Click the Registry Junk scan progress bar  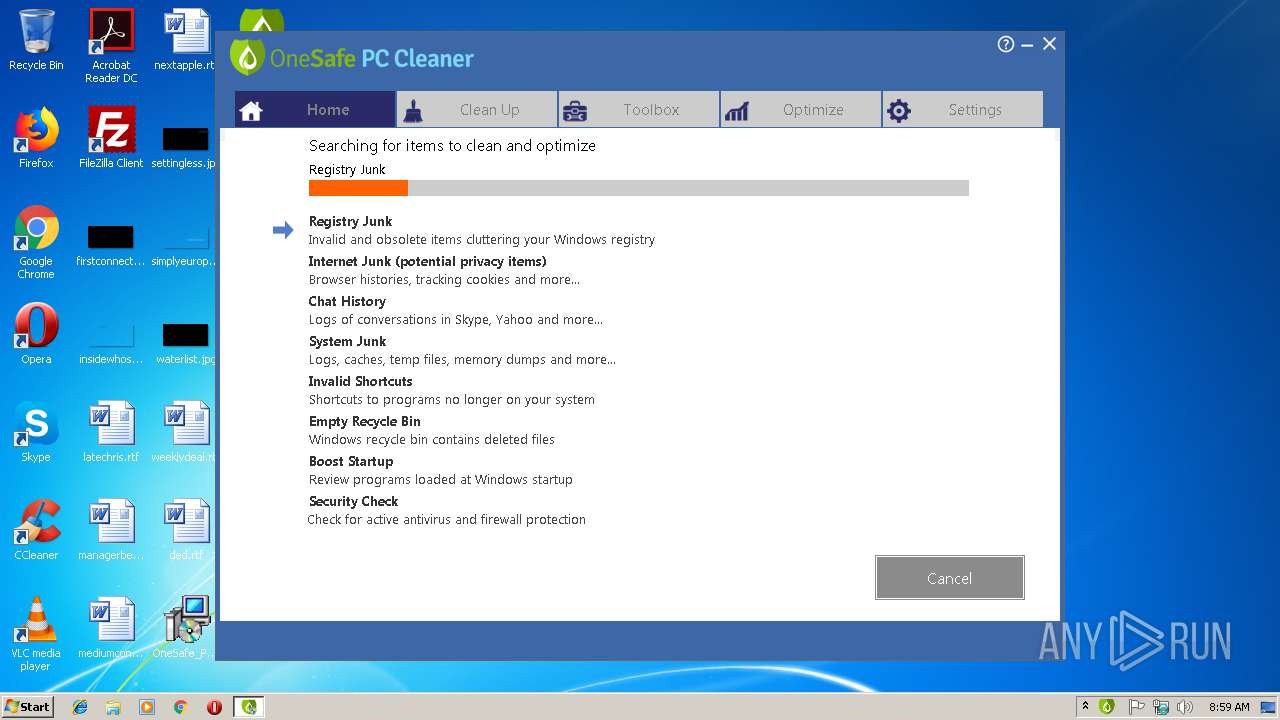(639, 188)
